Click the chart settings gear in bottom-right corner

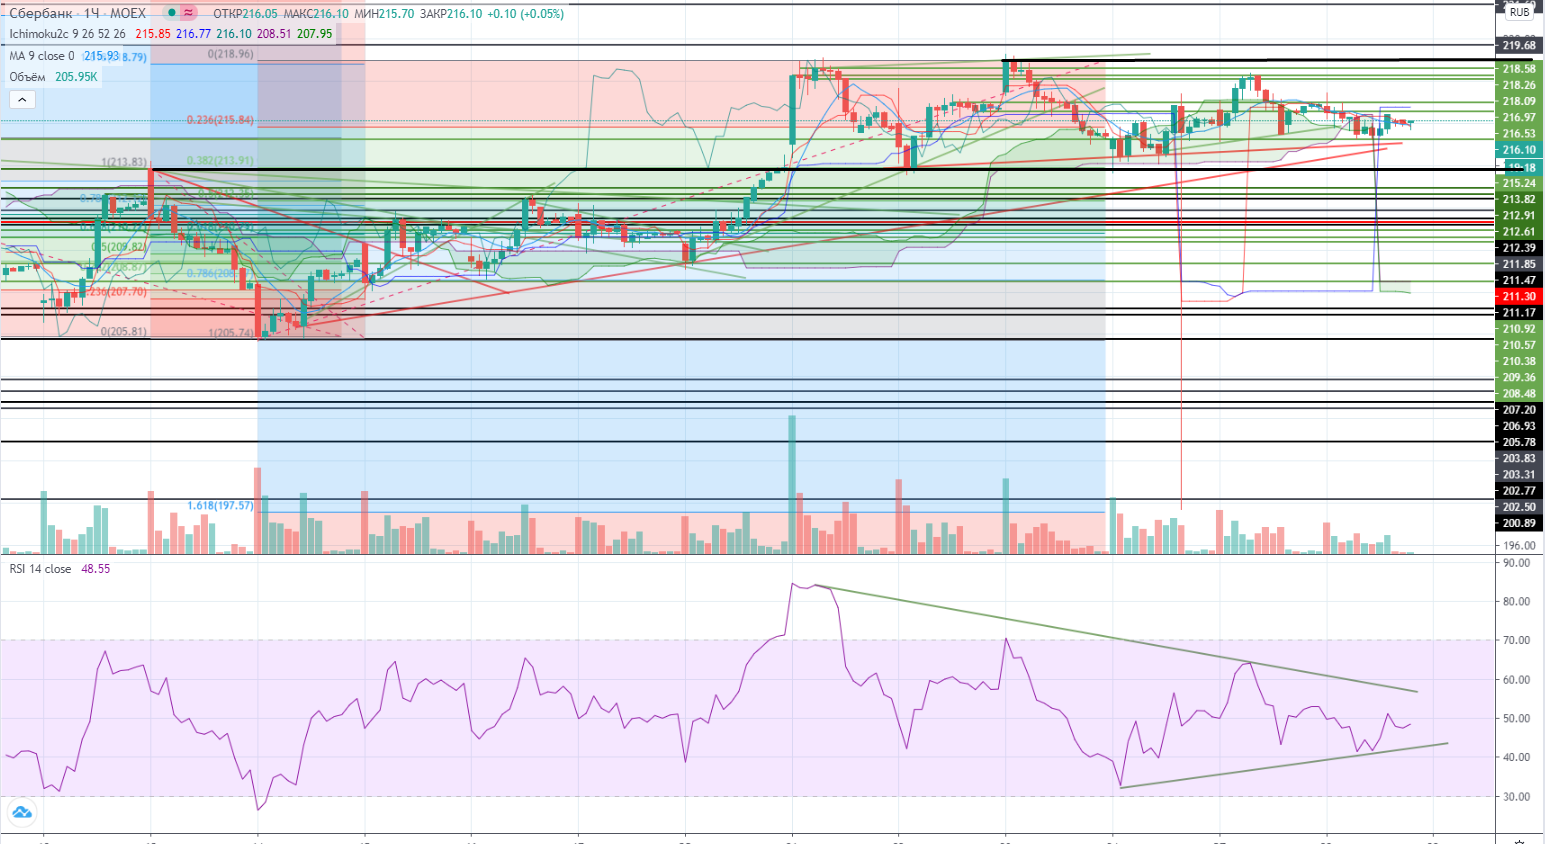pyautogui.click(x=1519, y=838)
